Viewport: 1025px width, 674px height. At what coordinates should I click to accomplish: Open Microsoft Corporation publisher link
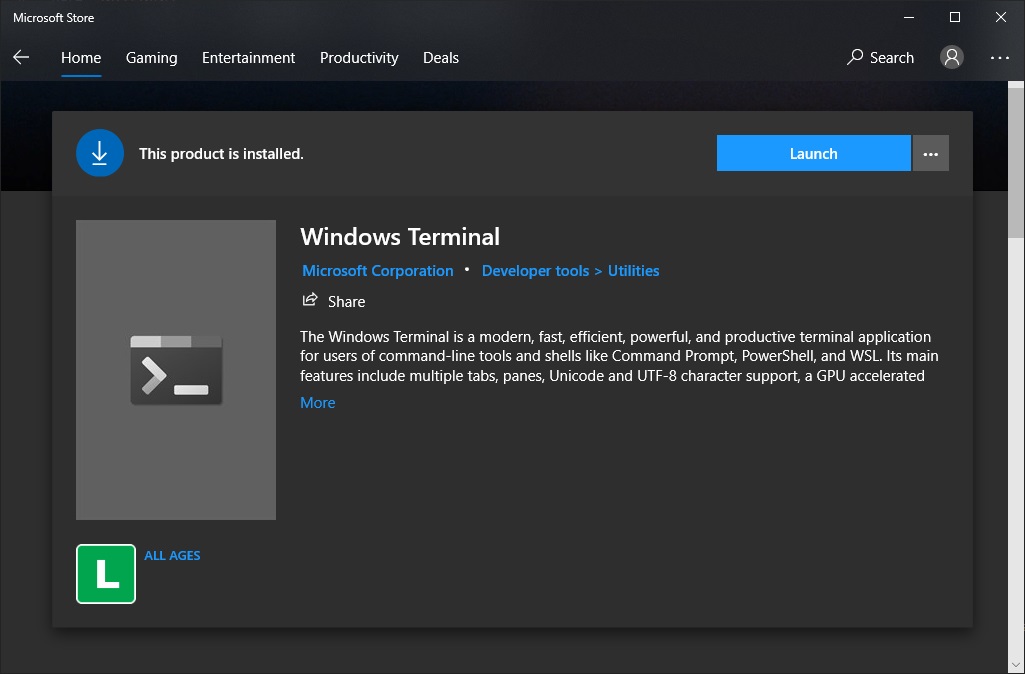coord(378,271)
